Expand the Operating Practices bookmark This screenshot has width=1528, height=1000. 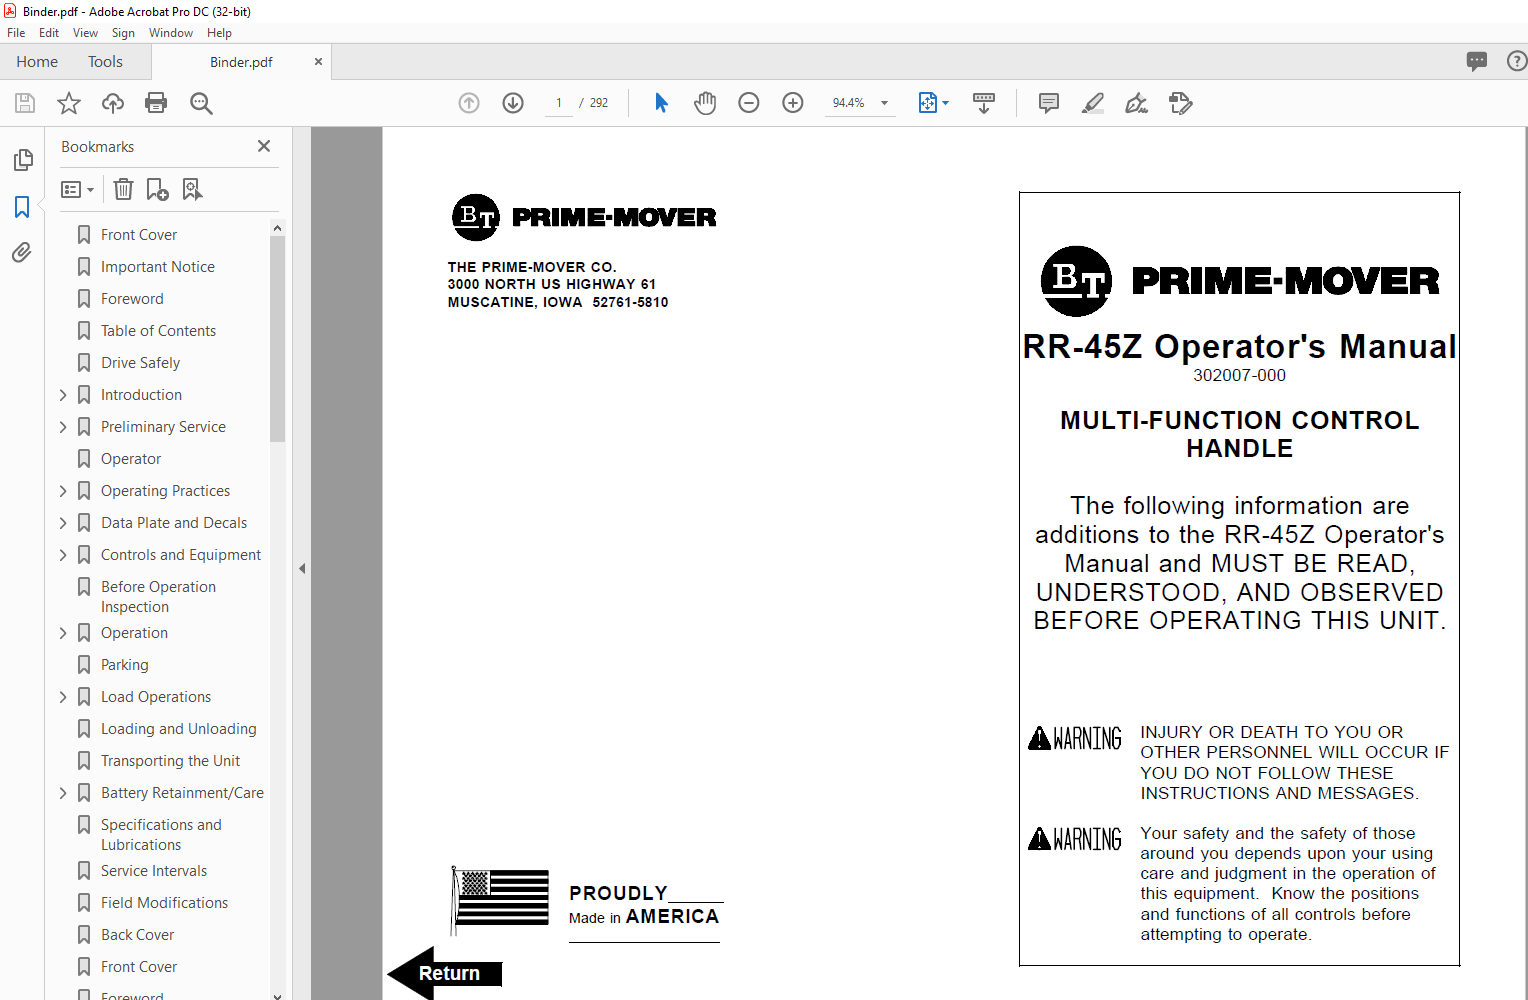(x=63, y=491)
